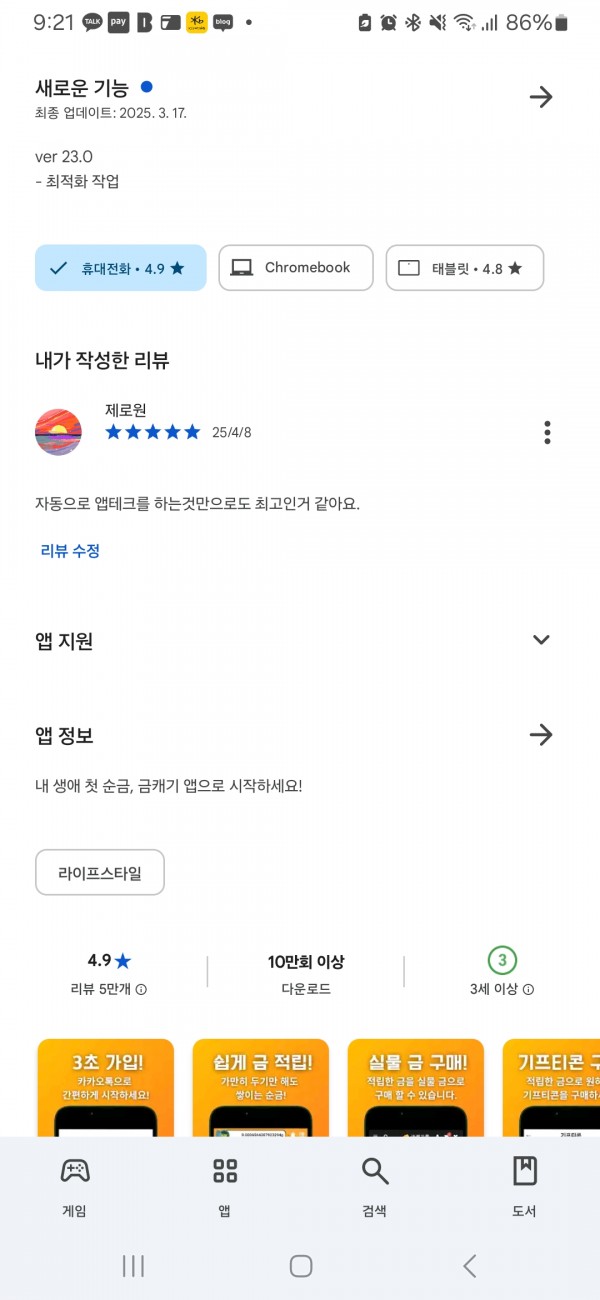Viewport: 600px width, 1300px height.
Task: Select the Chromebook device chip
Action: (x=296, y=268)
